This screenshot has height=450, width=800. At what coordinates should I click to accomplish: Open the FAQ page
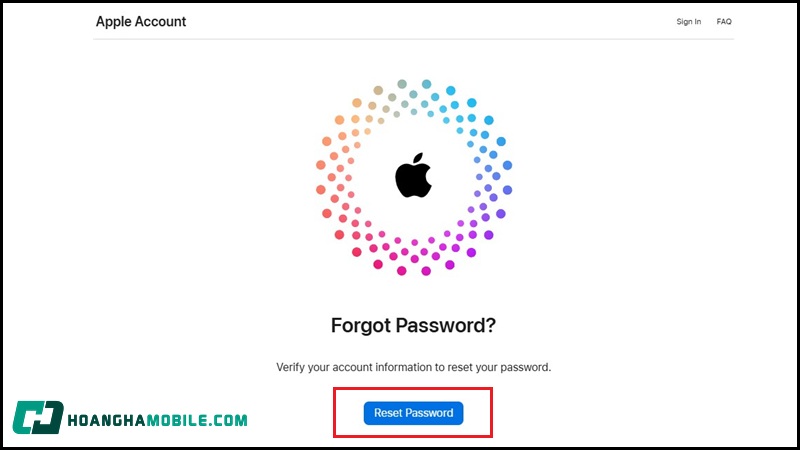724,22
